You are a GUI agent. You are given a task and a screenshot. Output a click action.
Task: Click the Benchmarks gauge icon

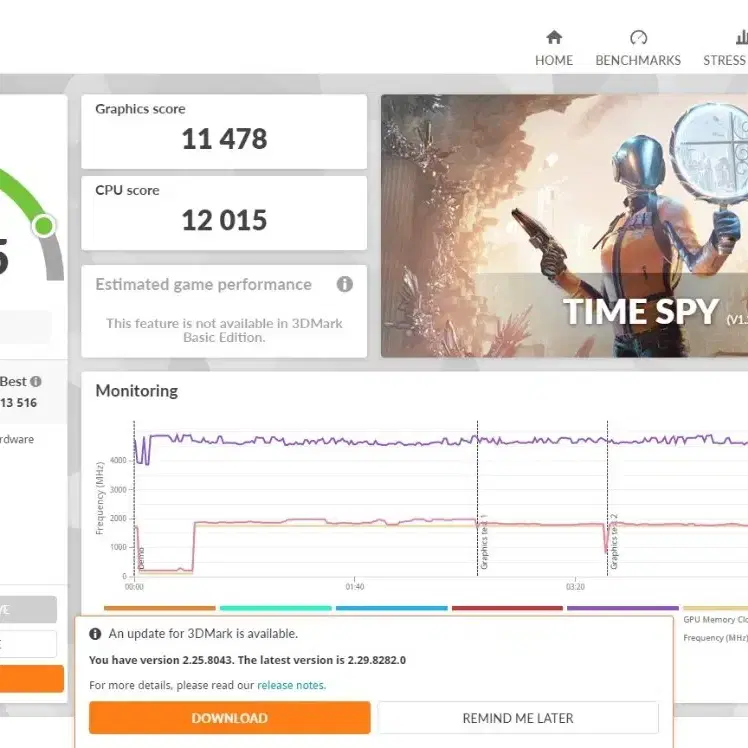click(x=638, y=37)
